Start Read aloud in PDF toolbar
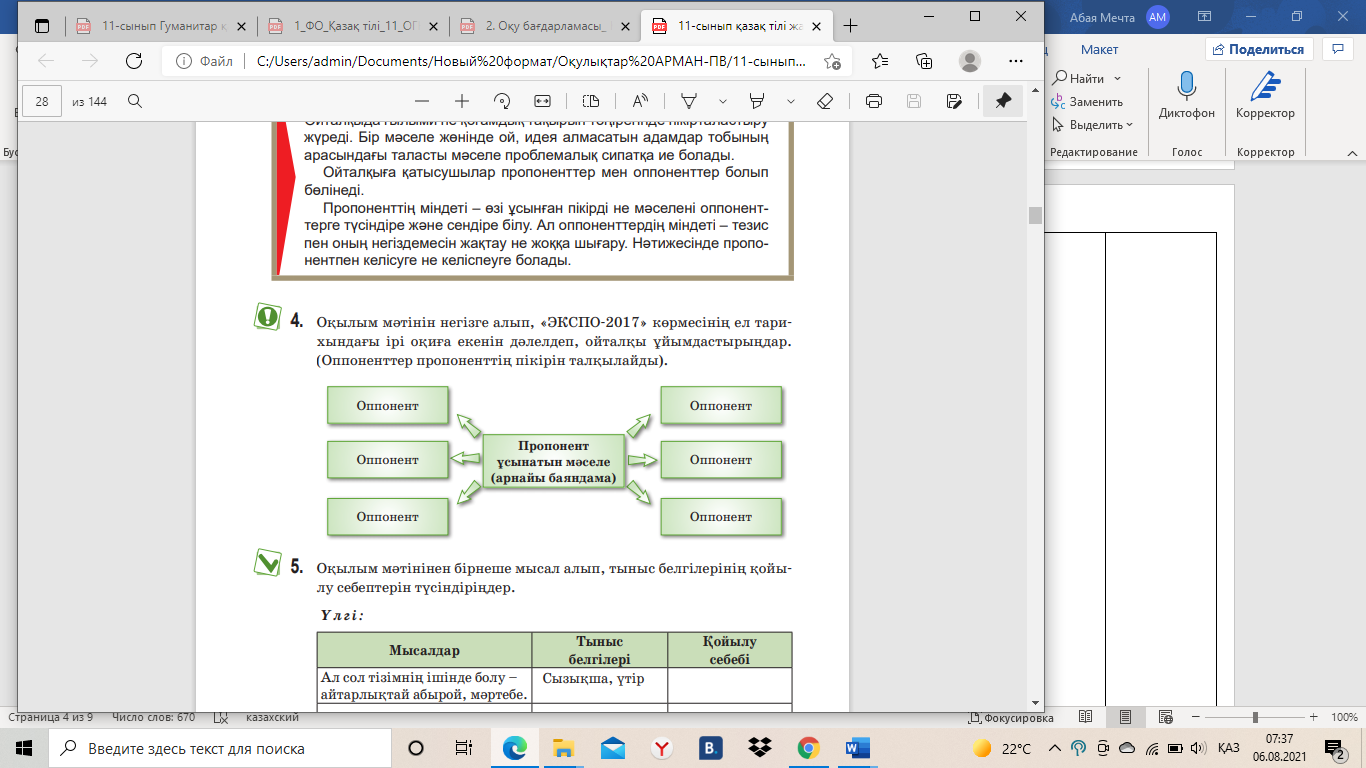This screenshot has height=768, width=1366. 639,101
